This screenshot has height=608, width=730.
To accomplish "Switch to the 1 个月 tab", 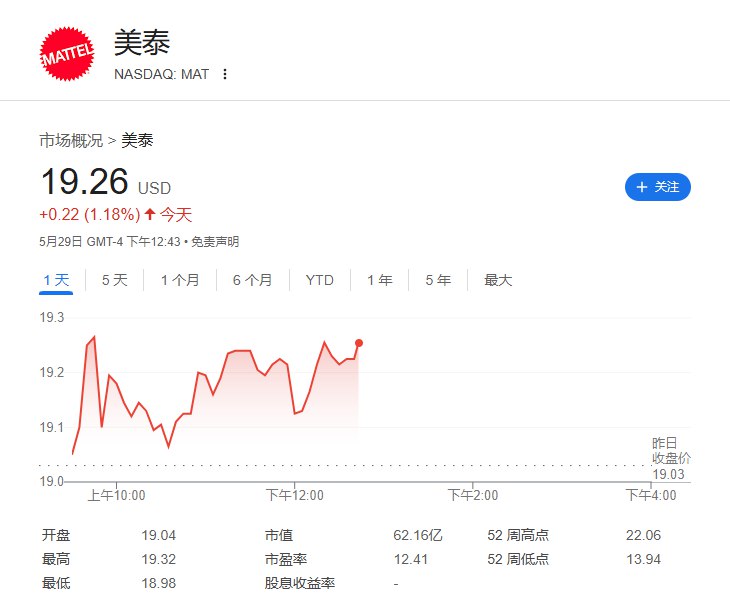I will pyautogui.click(x=180, y=280).
